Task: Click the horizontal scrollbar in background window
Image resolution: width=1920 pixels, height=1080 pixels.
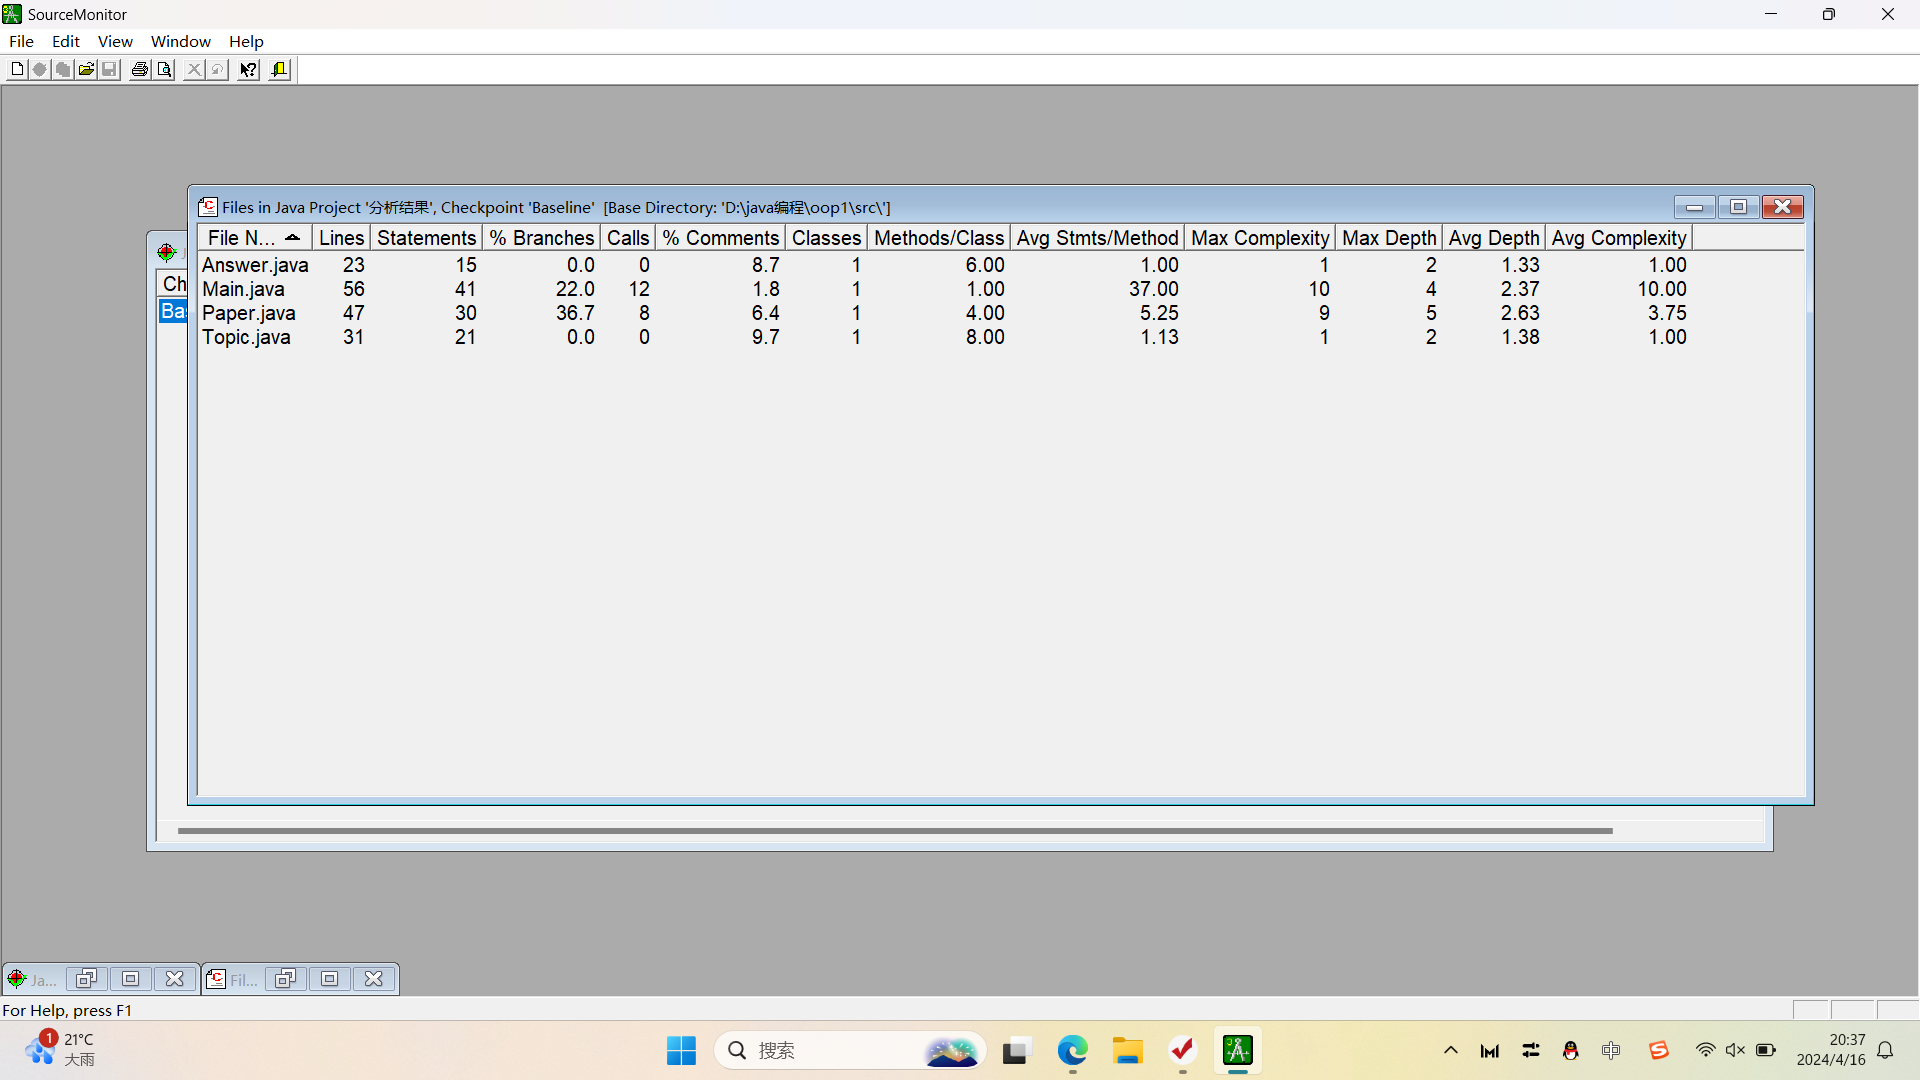Action: point(895,831)
